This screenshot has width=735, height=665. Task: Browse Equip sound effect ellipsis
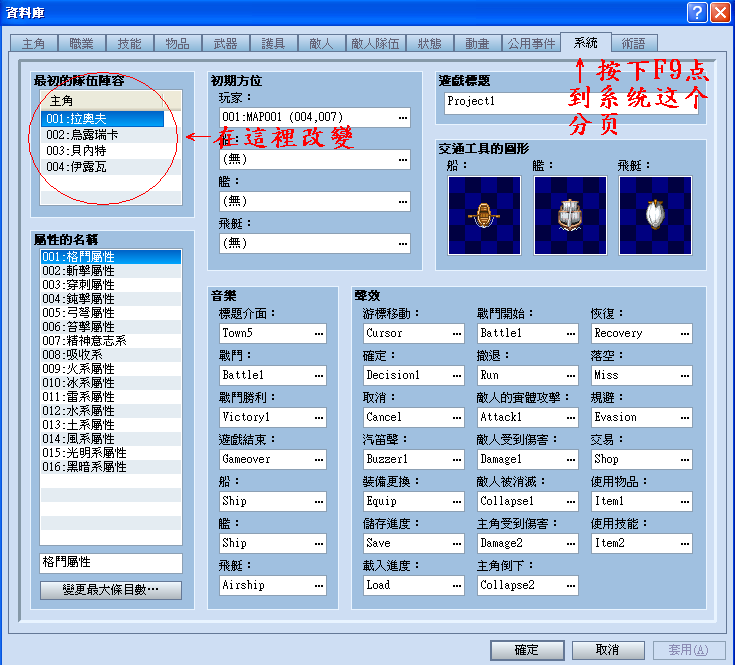457,501
